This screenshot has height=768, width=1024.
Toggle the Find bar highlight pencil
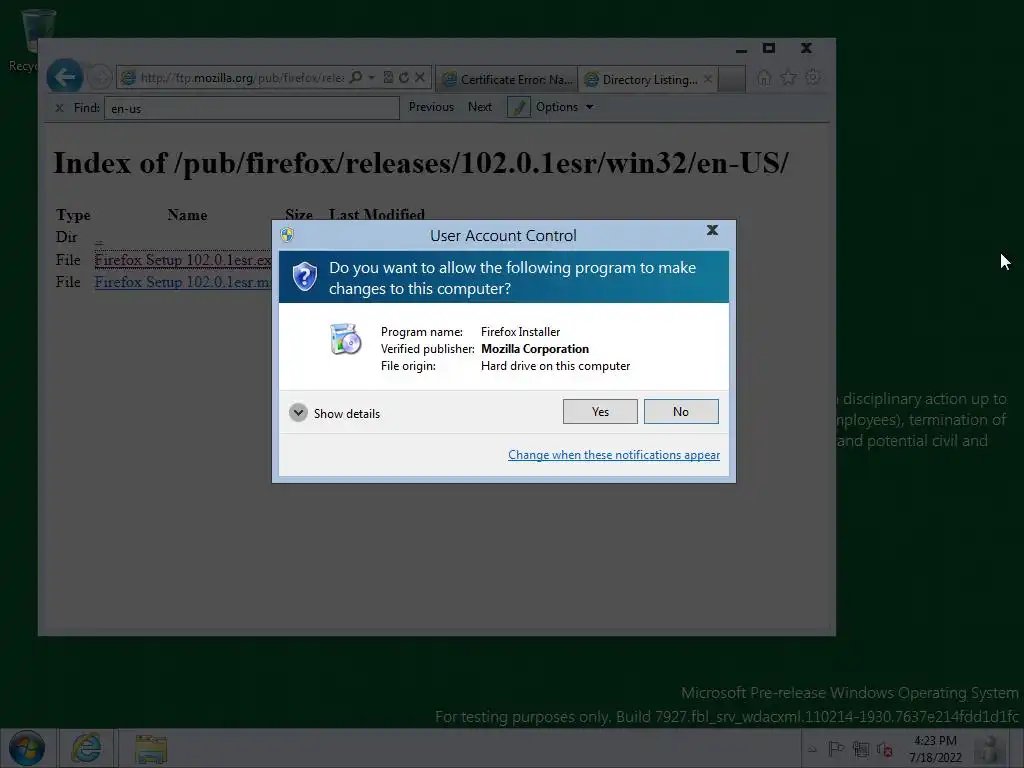(519, 107)
